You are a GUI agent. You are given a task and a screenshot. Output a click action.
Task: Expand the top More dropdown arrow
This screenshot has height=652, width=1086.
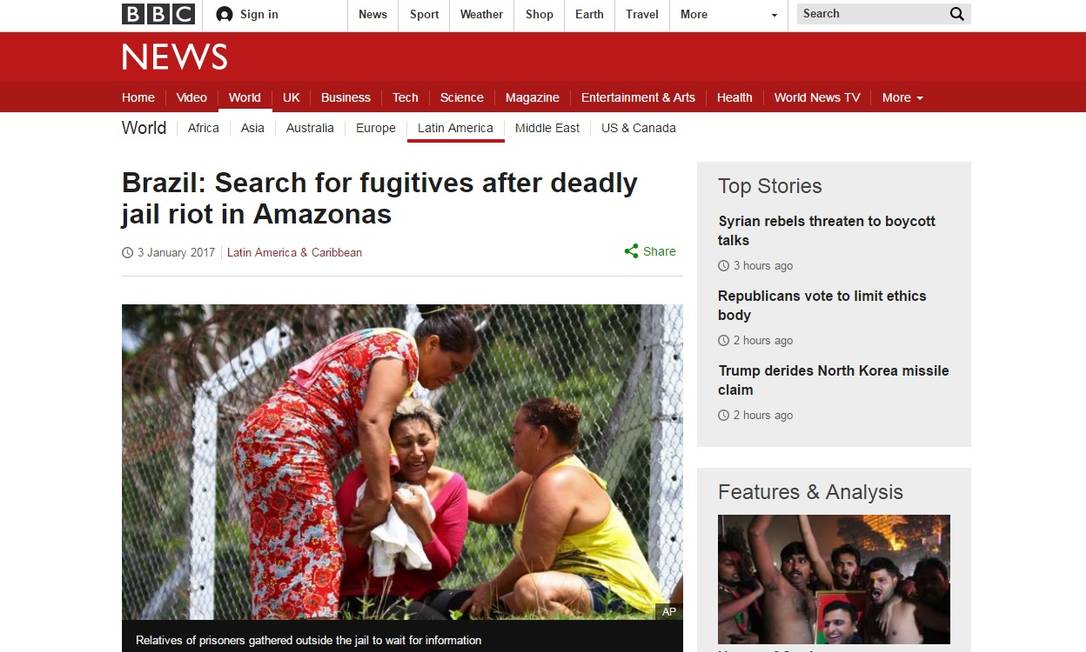(x=774, y=15)
